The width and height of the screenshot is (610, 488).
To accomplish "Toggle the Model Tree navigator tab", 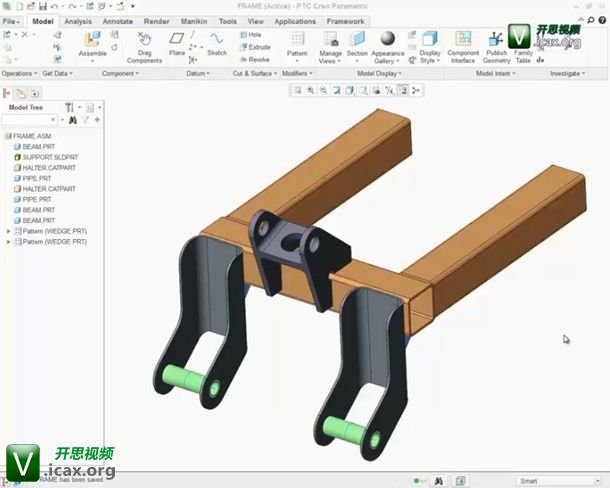I will click(x=7, y=93).
